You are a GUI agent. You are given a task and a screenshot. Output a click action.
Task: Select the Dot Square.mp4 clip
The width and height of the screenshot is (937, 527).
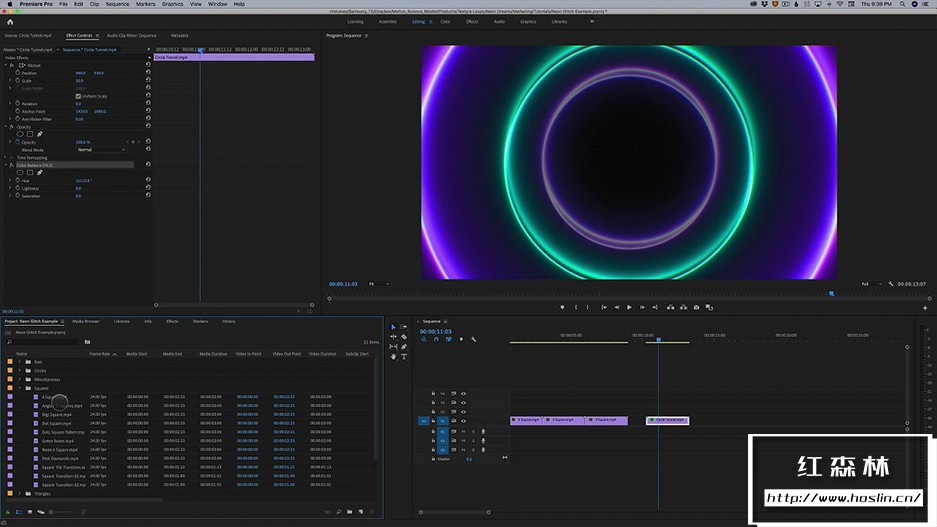click(x=56, y=423)
